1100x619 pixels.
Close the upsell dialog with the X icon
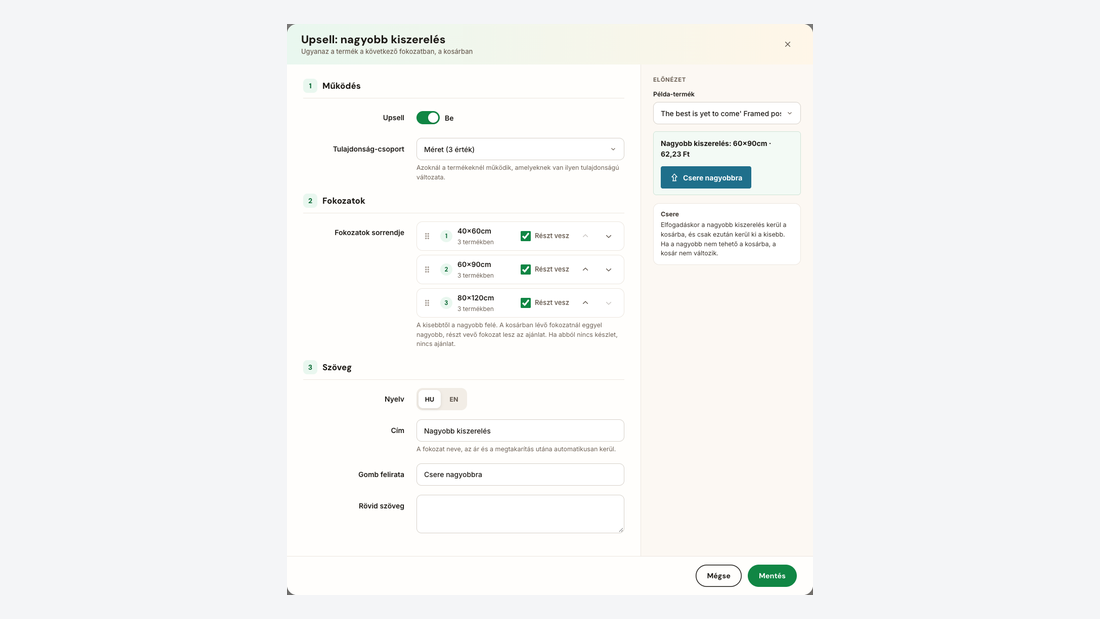[787, 44]
